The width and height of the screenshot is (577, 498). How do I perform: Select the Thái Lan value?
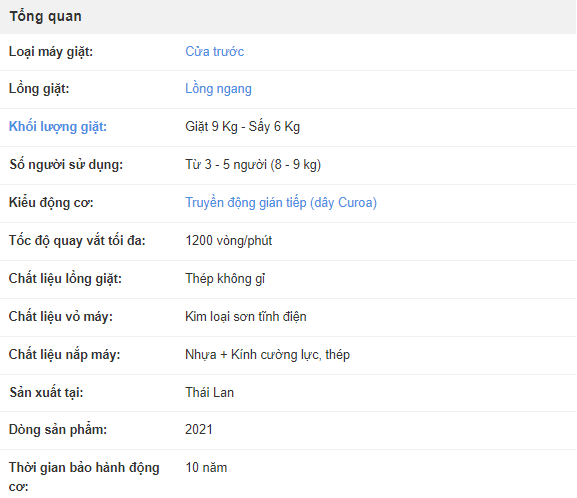[209, 392]
